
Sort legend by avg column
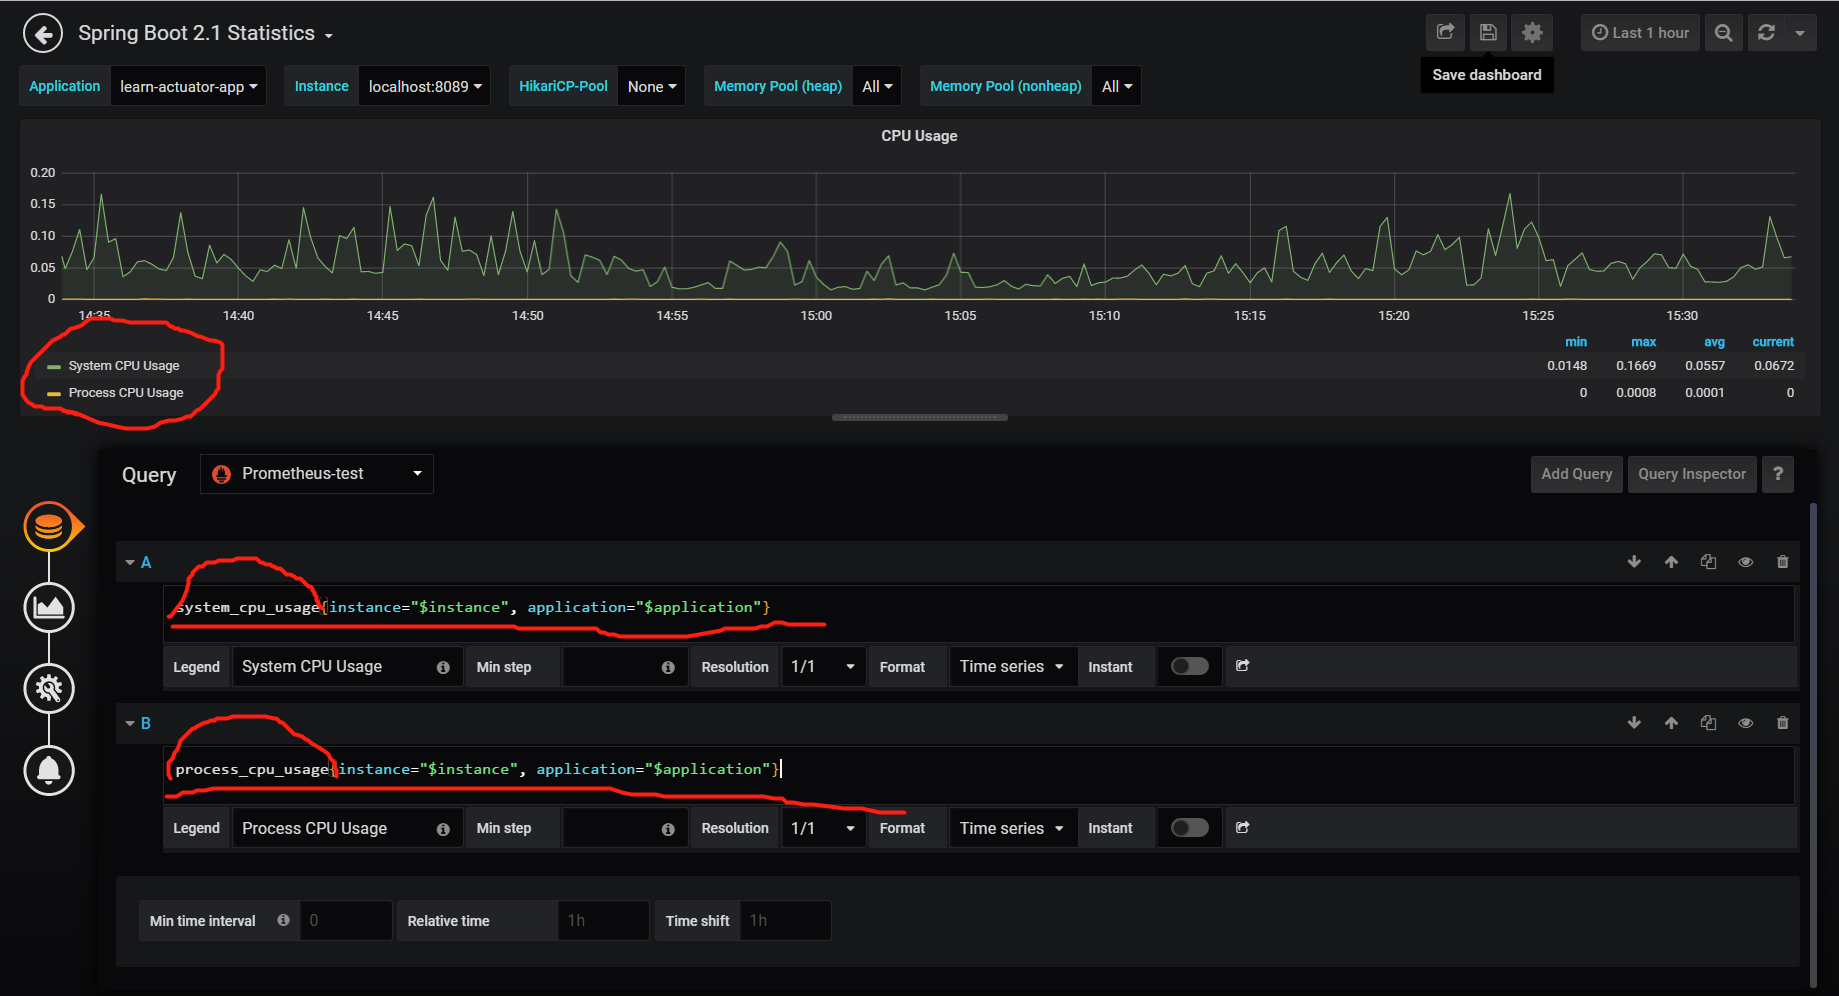click(1714, 342)
